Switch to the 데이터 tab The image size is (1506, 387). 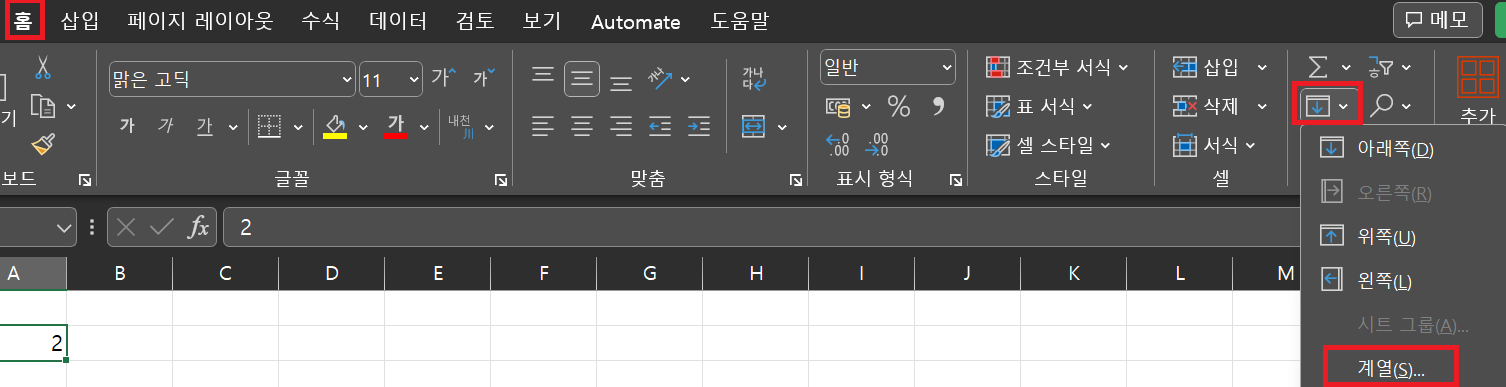(x=398, y=21)
